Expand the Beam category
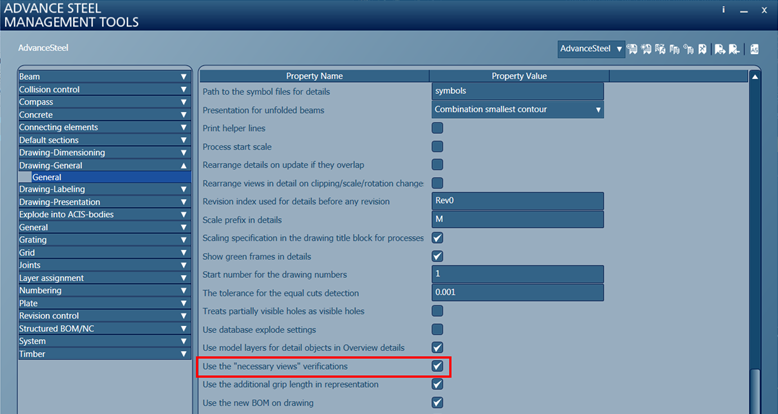Image resolution: width=778 pixels, height=414 pixels. tap(105, 76)
